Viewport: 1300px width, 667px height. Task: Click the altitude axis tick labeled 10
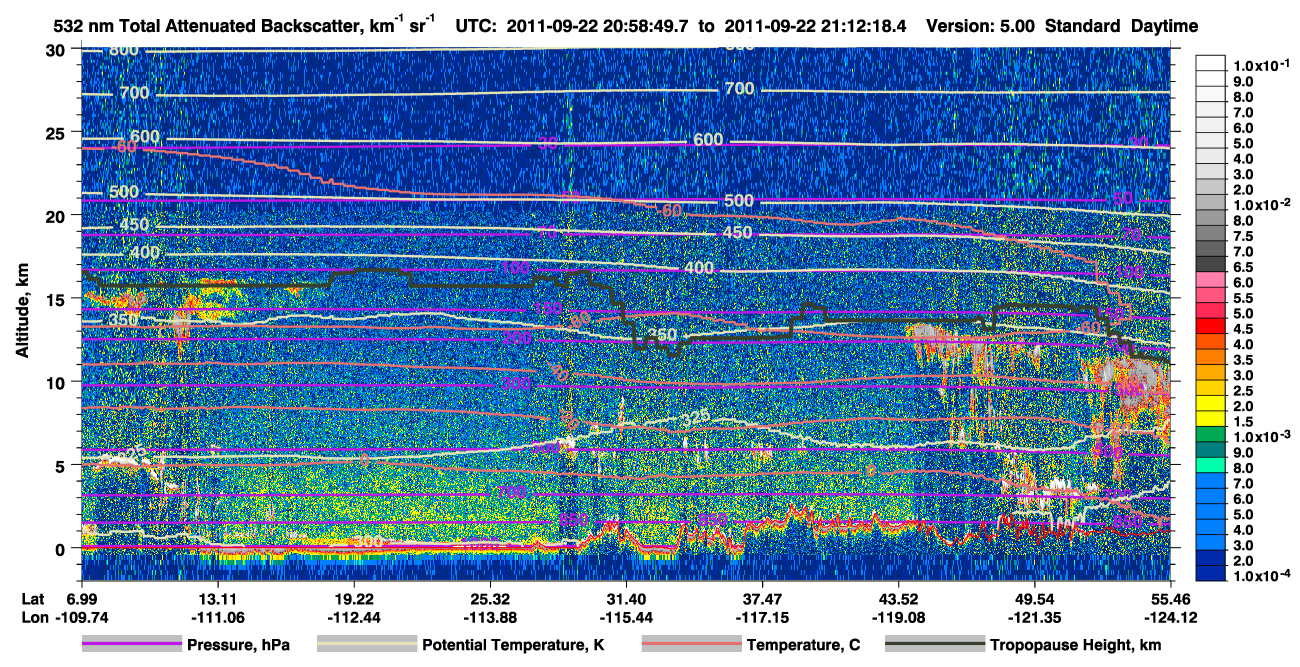tap(57, 382)
